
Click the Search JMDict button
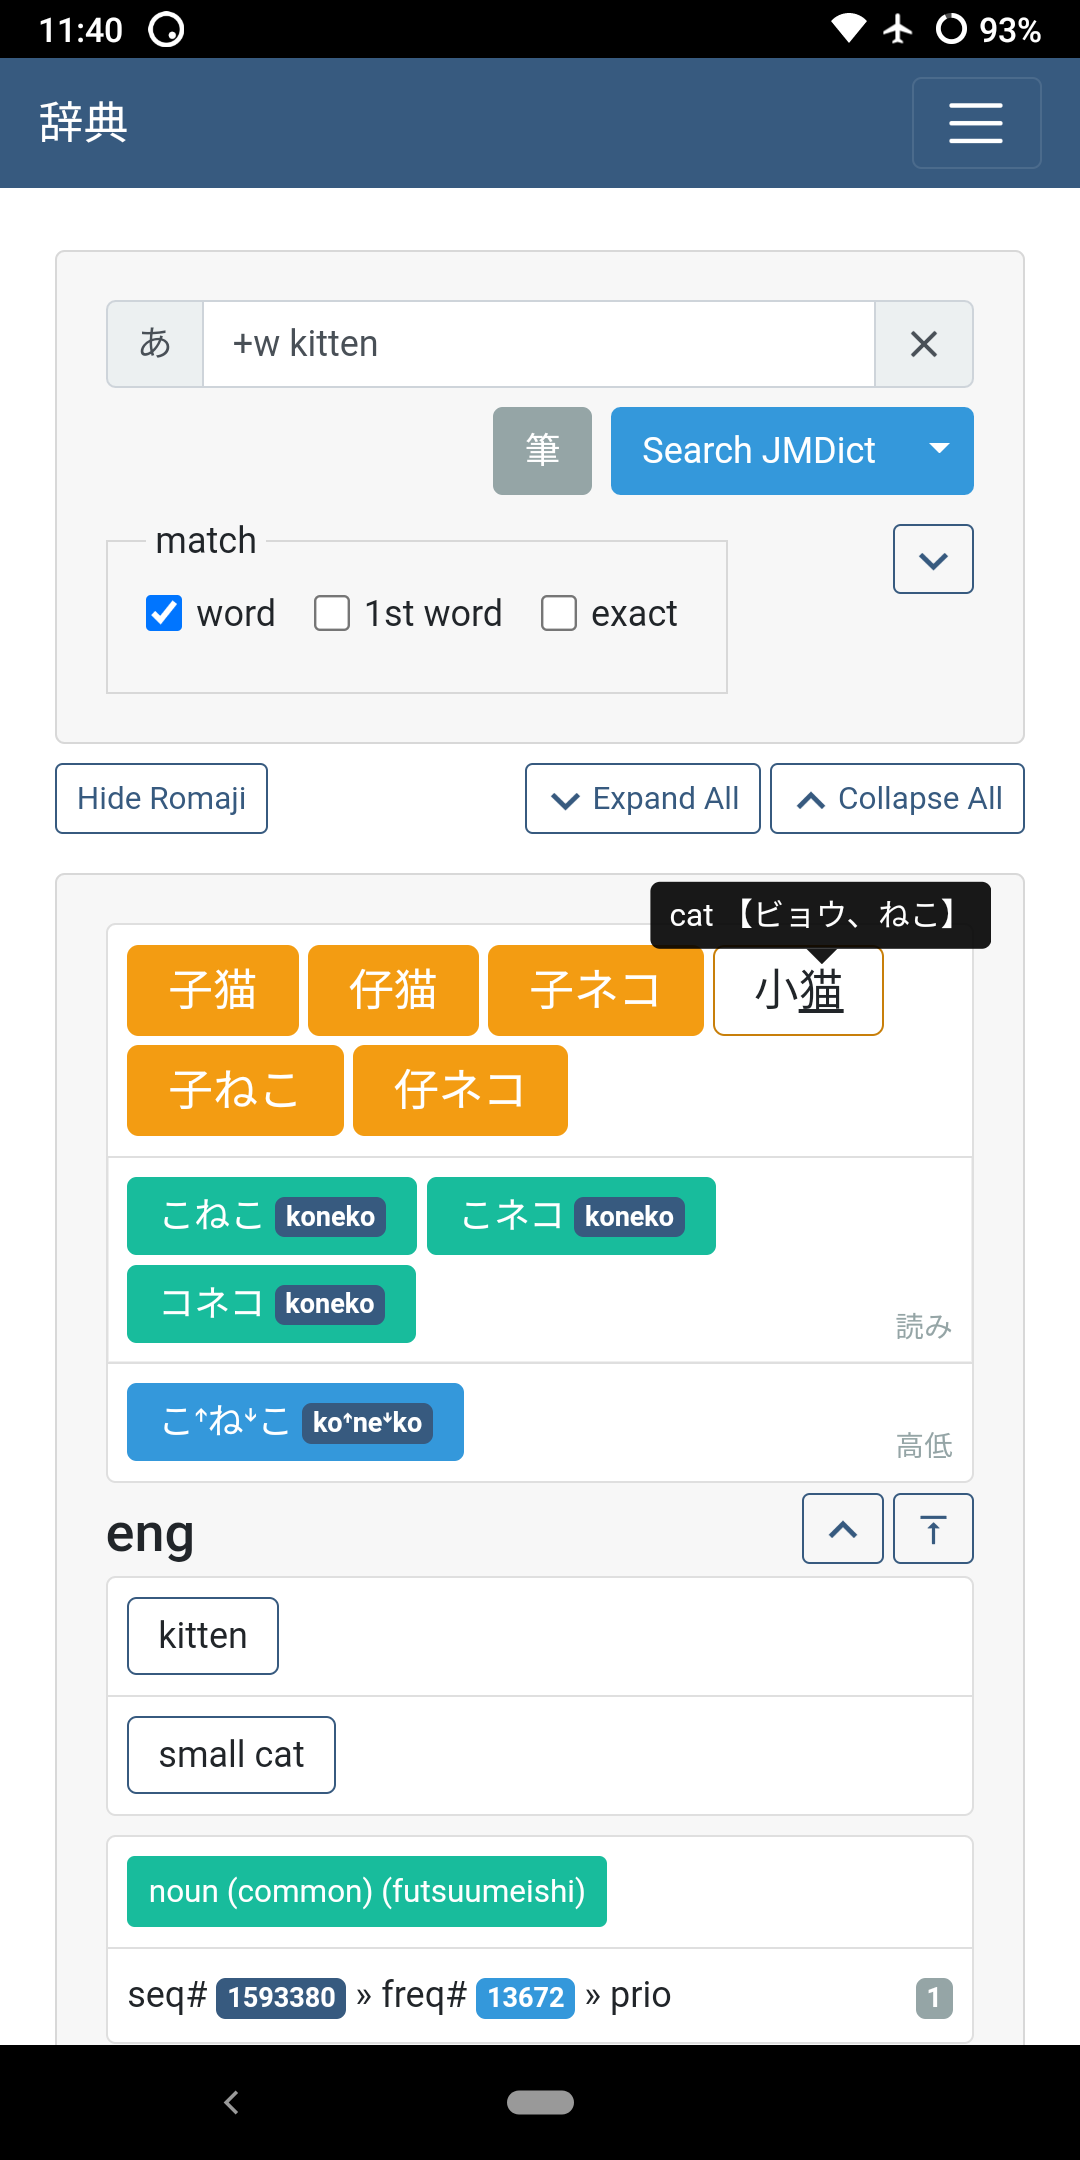click(758, 451)
